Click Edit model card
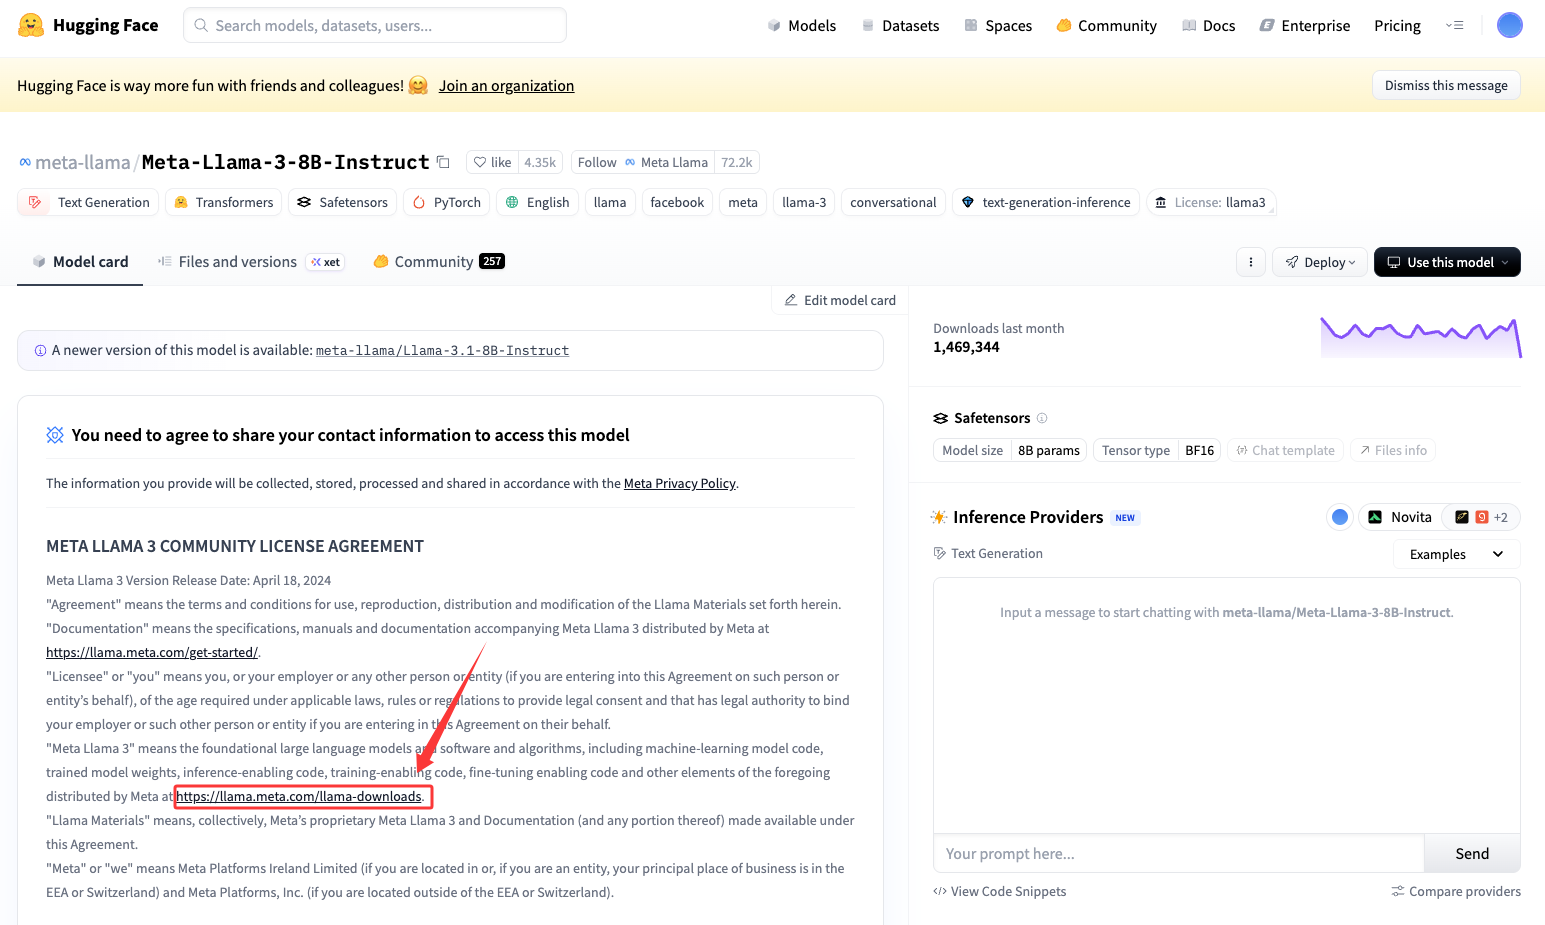Viewport: 1545px width, 925px height. 840,300
